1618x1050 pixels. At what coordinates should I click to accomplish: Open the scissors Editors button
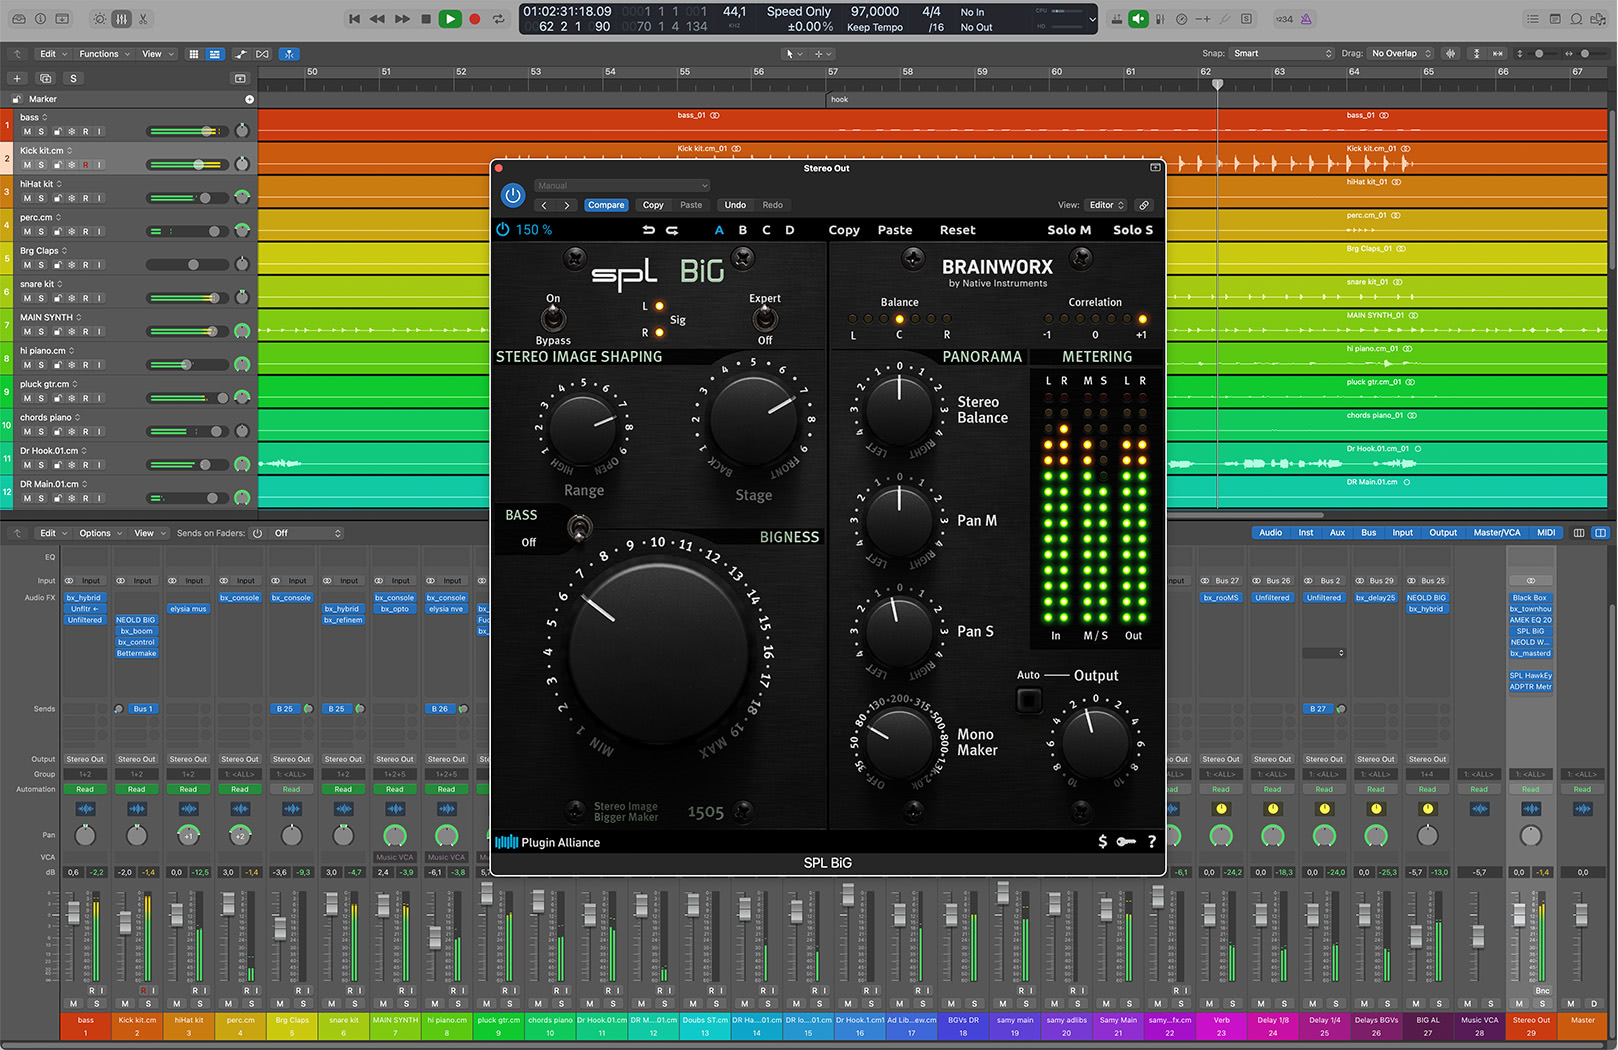143,18
